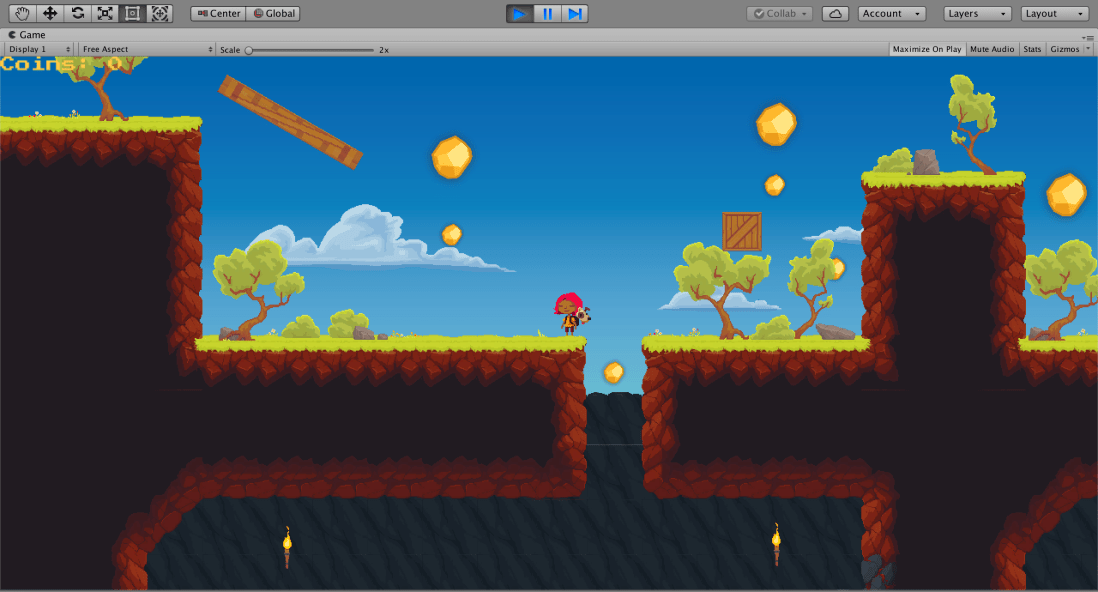
Task: Select the Hand tool
Action: click(22, 14)
